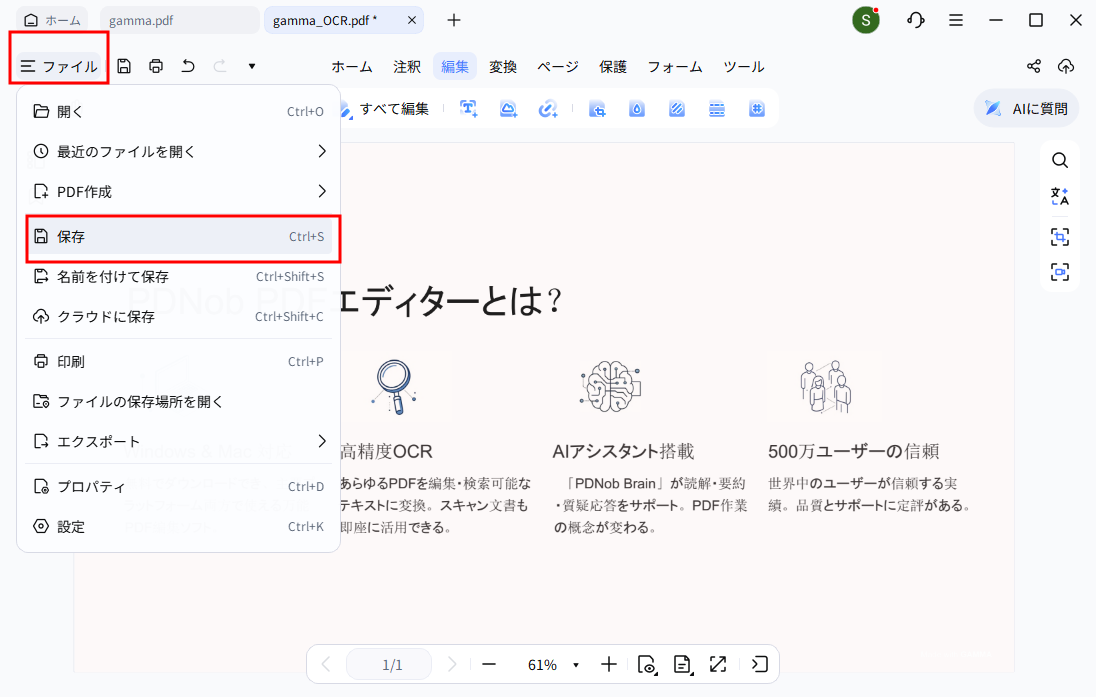Click the AIに質問 button

[1025, 108]
